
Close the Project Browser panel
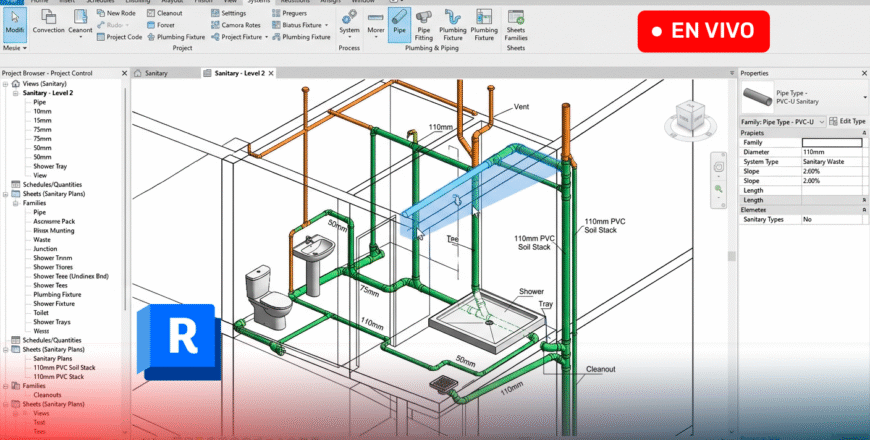coord(124,73)
